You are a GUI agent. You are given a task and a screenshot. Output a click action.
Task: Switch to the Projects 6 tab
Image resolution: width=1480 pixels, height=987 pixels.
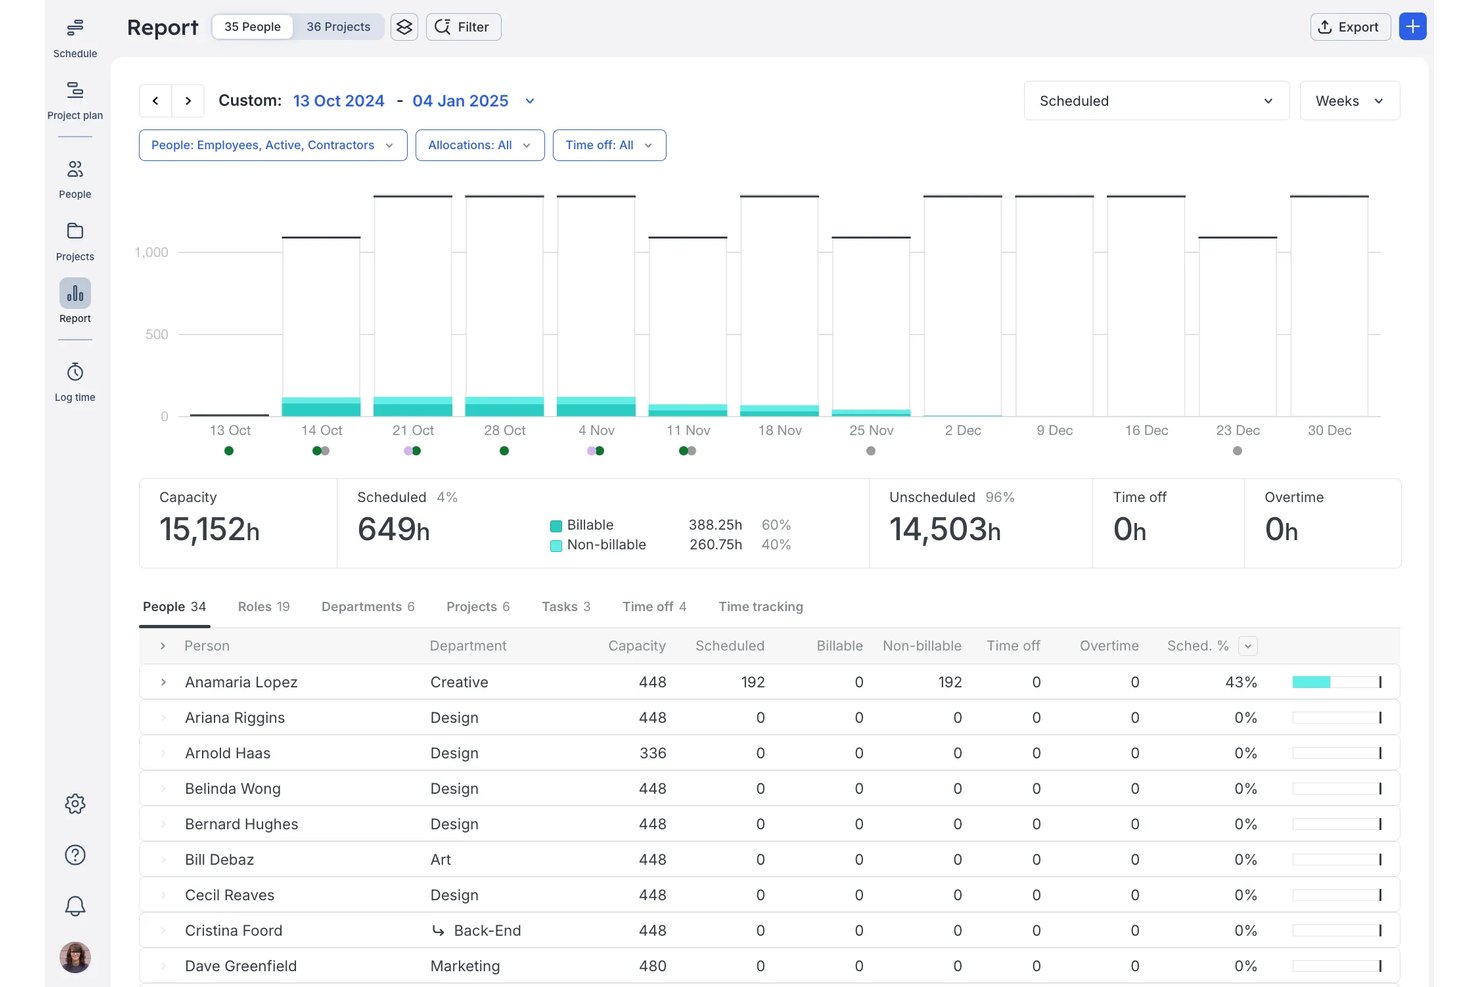(478, 607)
